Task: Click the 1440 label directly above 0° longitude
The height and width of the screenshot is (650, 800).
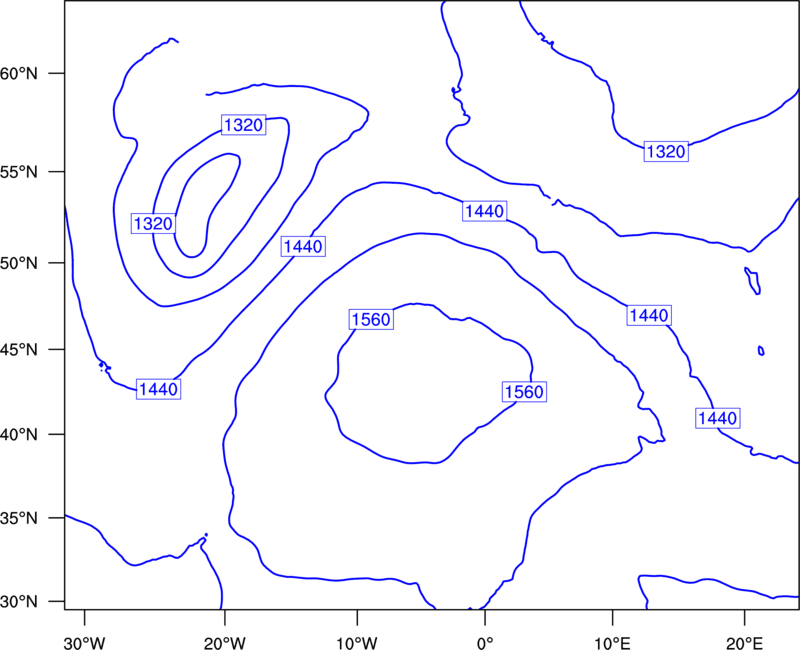Action: (x=484, y=211)
